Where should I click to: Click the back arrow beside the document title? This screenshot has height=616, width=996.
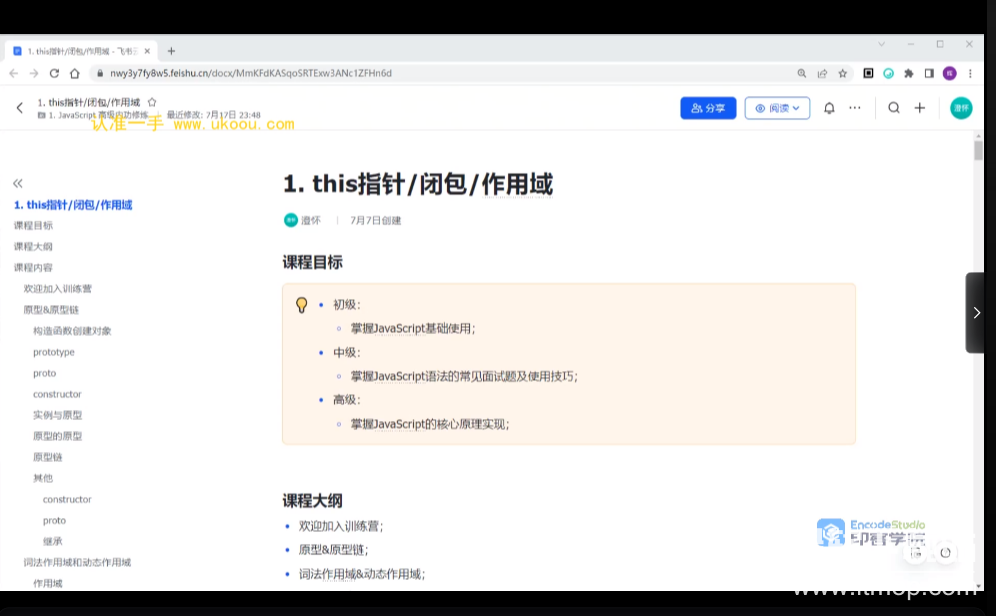(x=19, y=108)
